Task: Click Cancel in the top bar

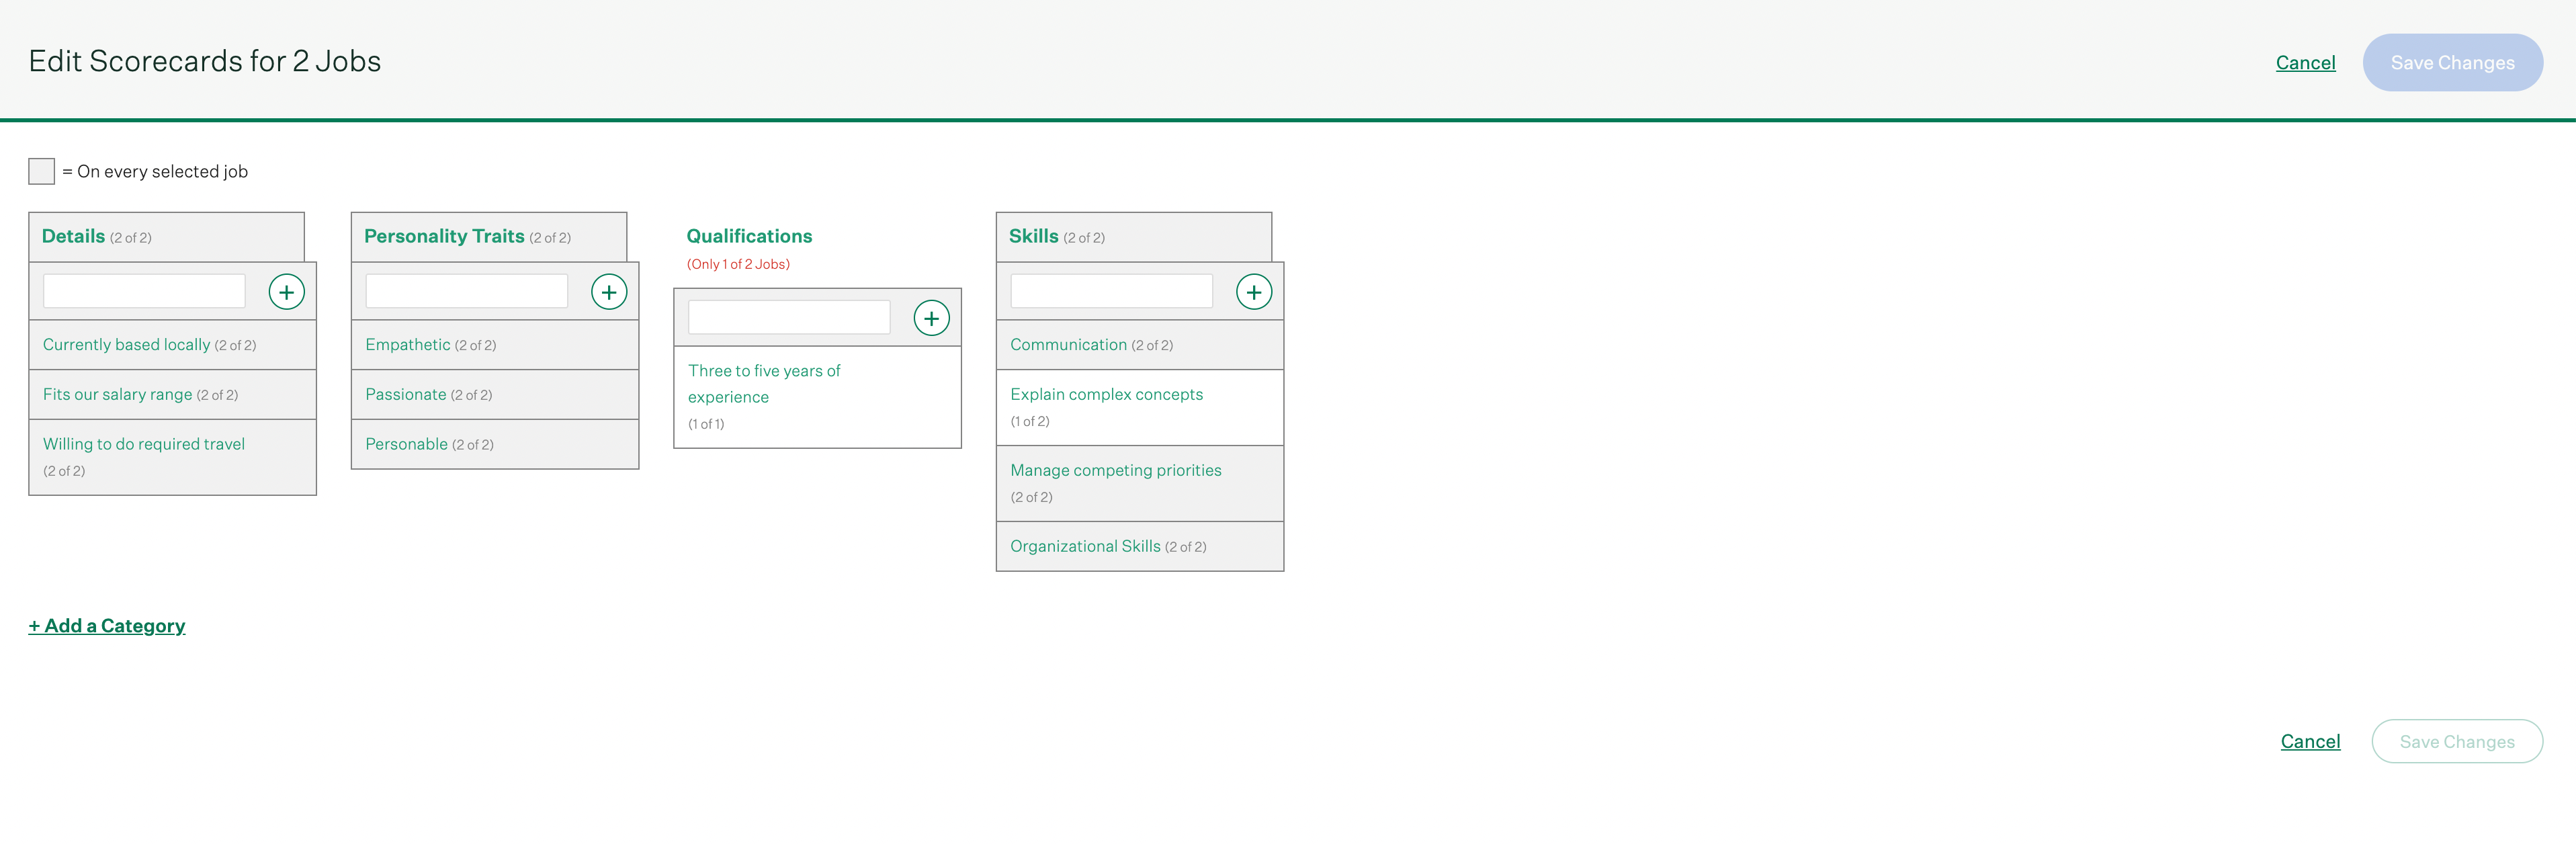Action: pos(2306,62)
